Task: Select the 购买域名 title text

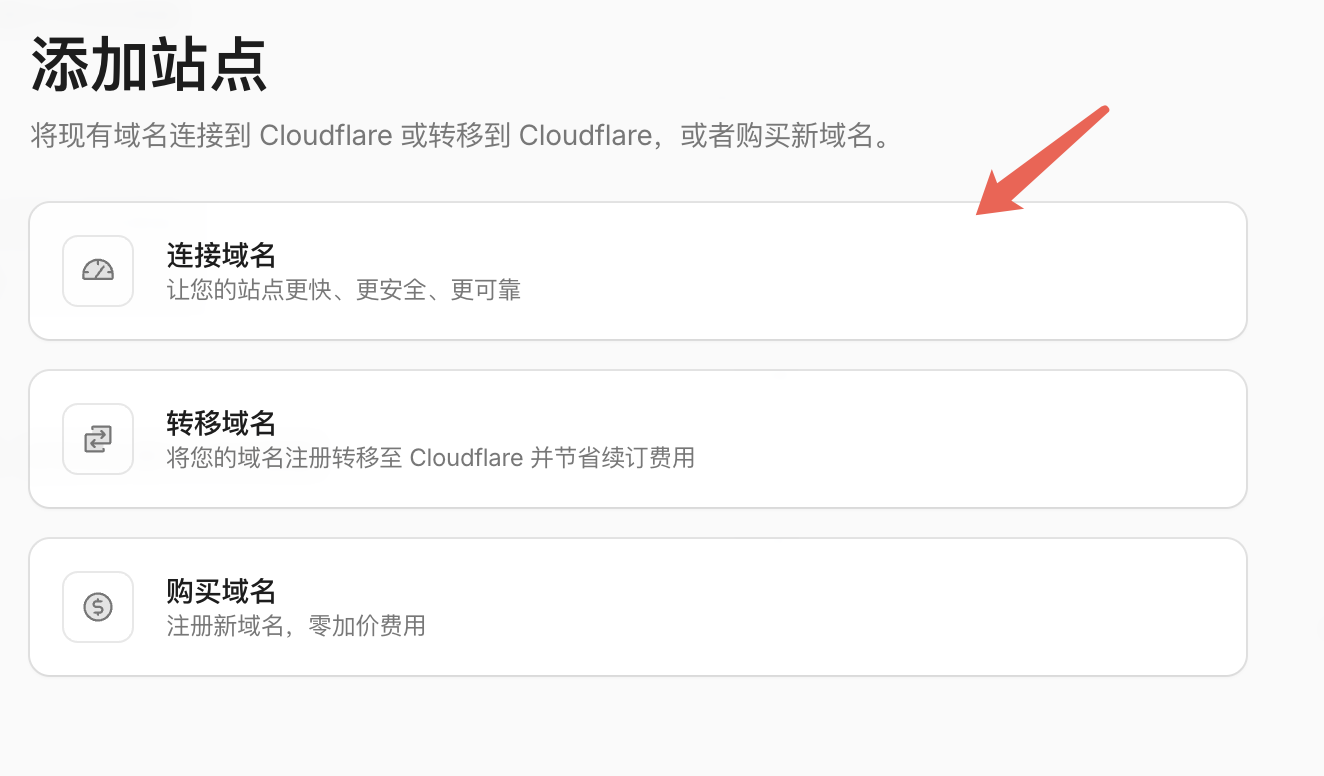Action: coord(221,591)
